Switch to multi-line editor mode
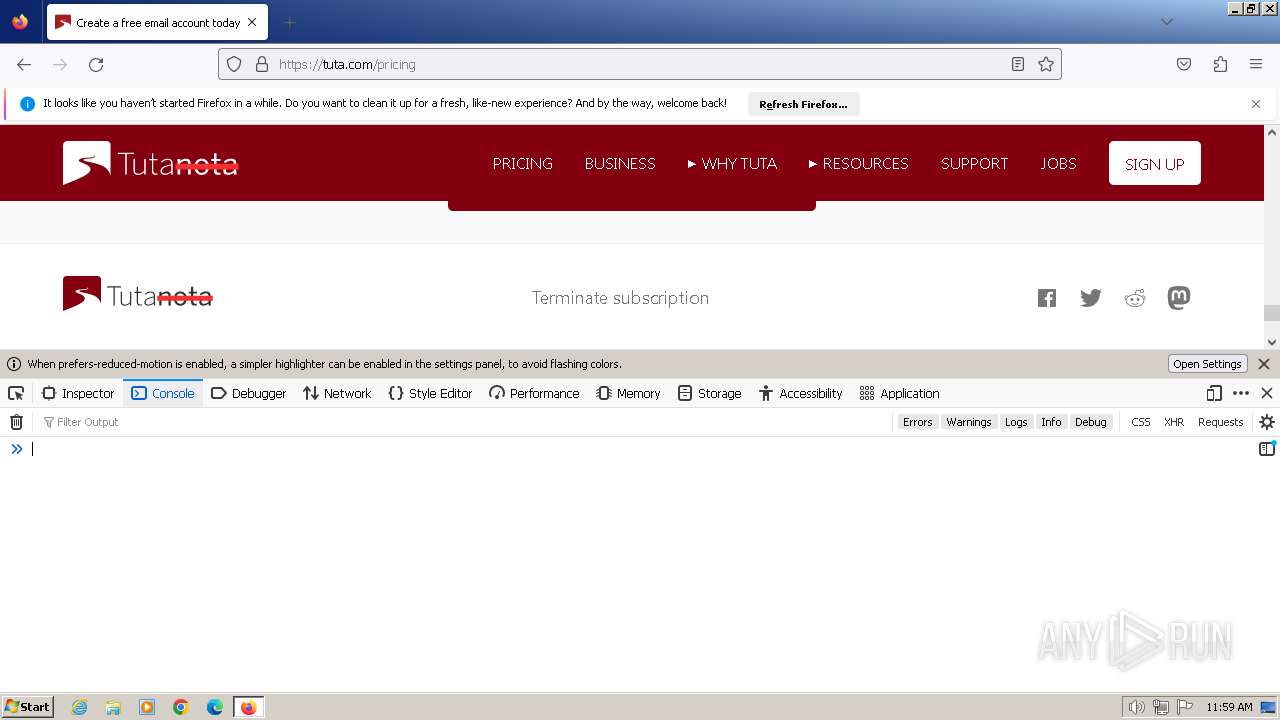Viewport: 1280px width, 720px height. coord(1267,449)
